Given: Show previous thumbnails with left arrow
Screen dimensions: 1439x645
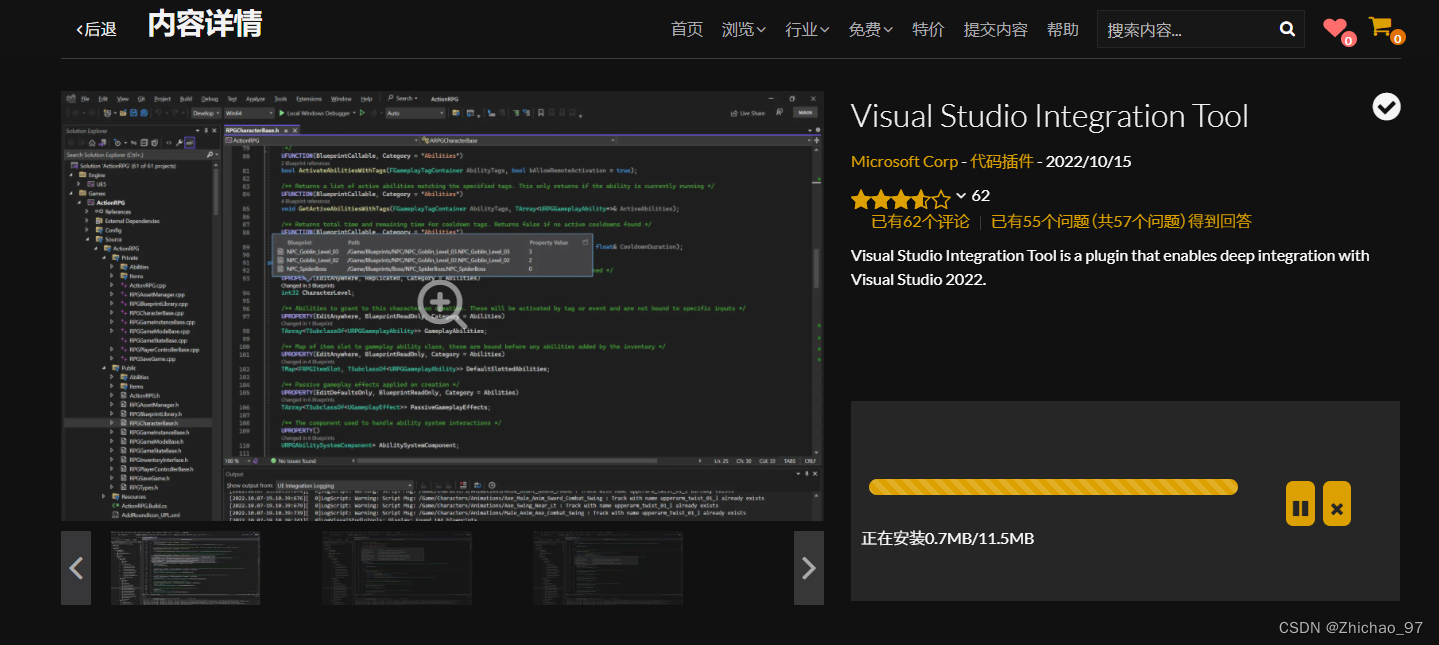Looking at the screenshot, I should pos(76,568).
